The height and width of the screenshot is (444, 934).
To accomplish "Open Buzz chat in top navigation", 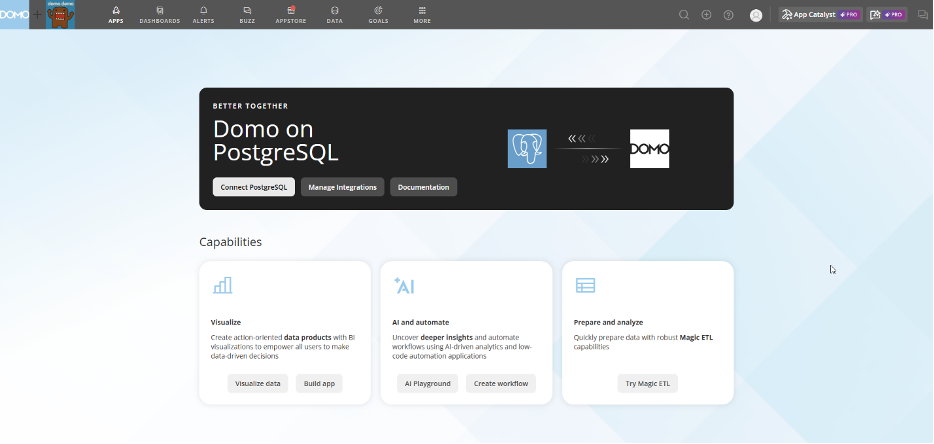I will point(247,15).
